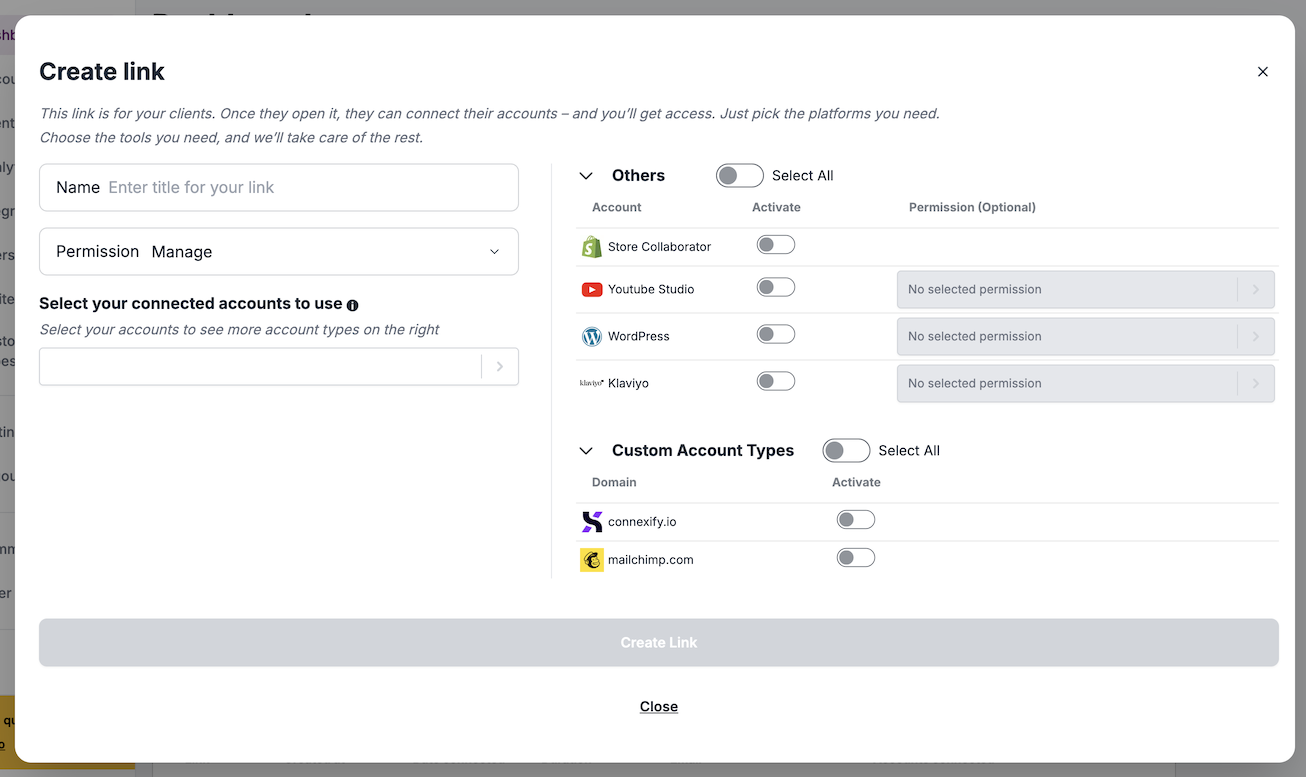Image resolution: width=1306 pixels, height=777 pixels.
Task: Open Youtube Studio permission selector
Action: point(1085,290)
